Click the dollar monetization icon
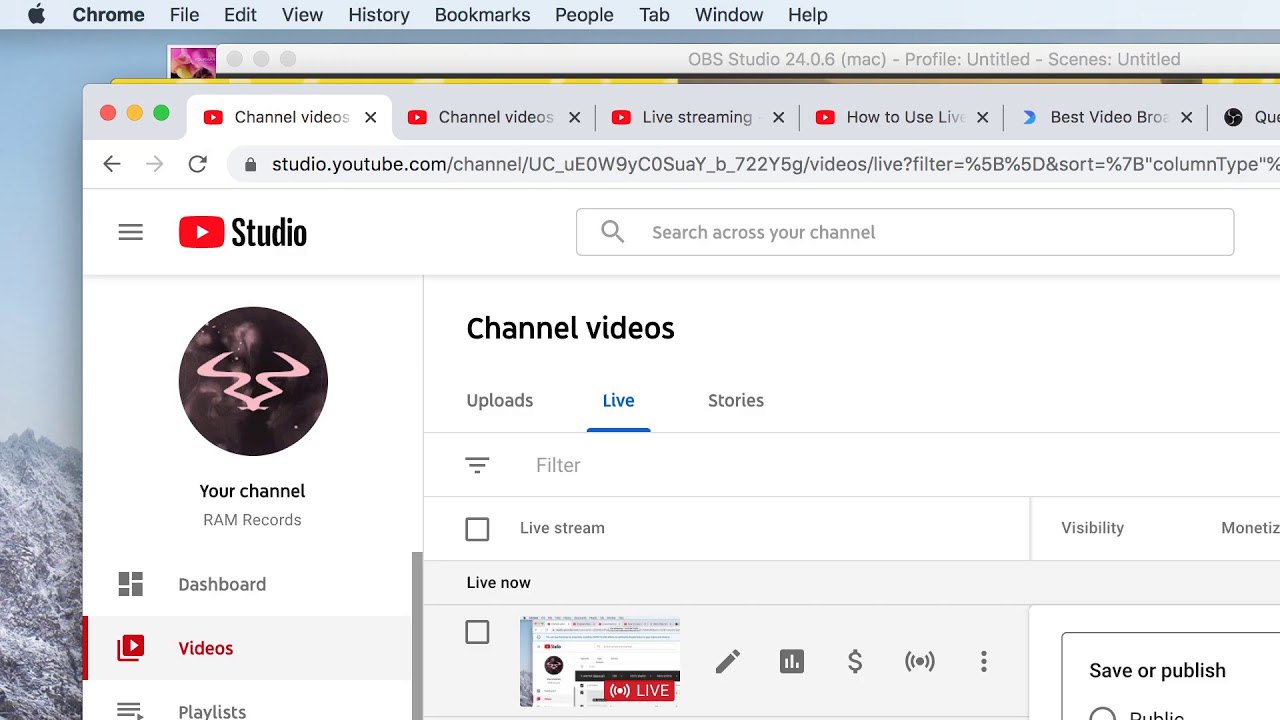Screen dimensions: 1280x720 855,661
